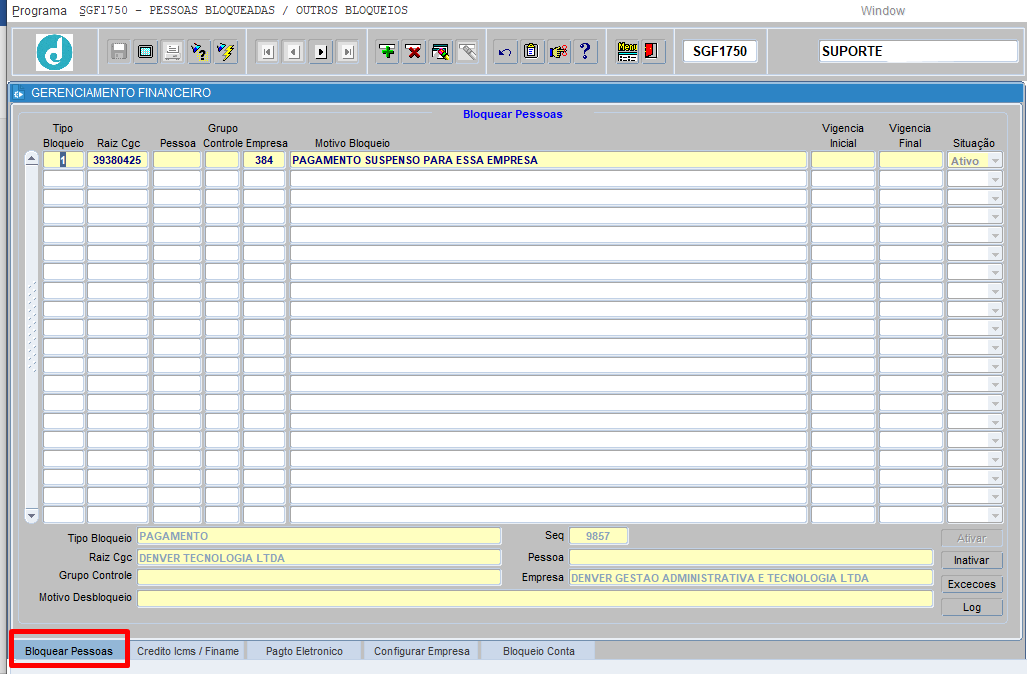Open the Configurar Empresa tab
1027x674 pixels.
pyautogui.click(x=421, y=651)
